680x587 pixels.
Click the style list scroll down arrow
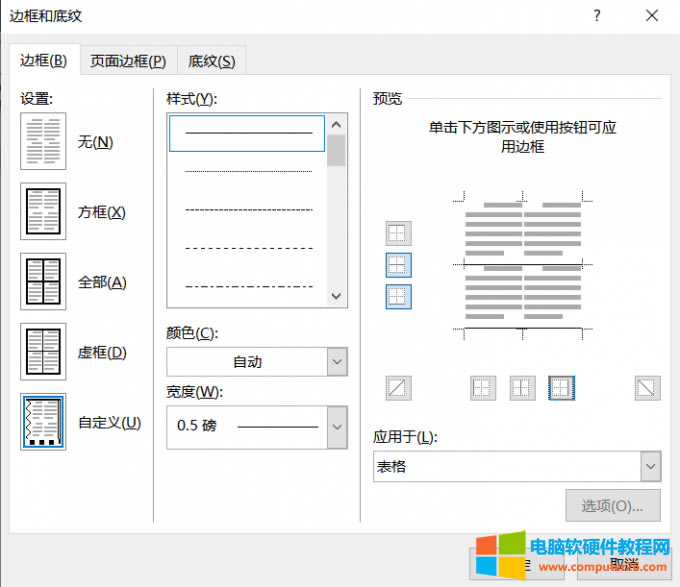click(336, 296)
